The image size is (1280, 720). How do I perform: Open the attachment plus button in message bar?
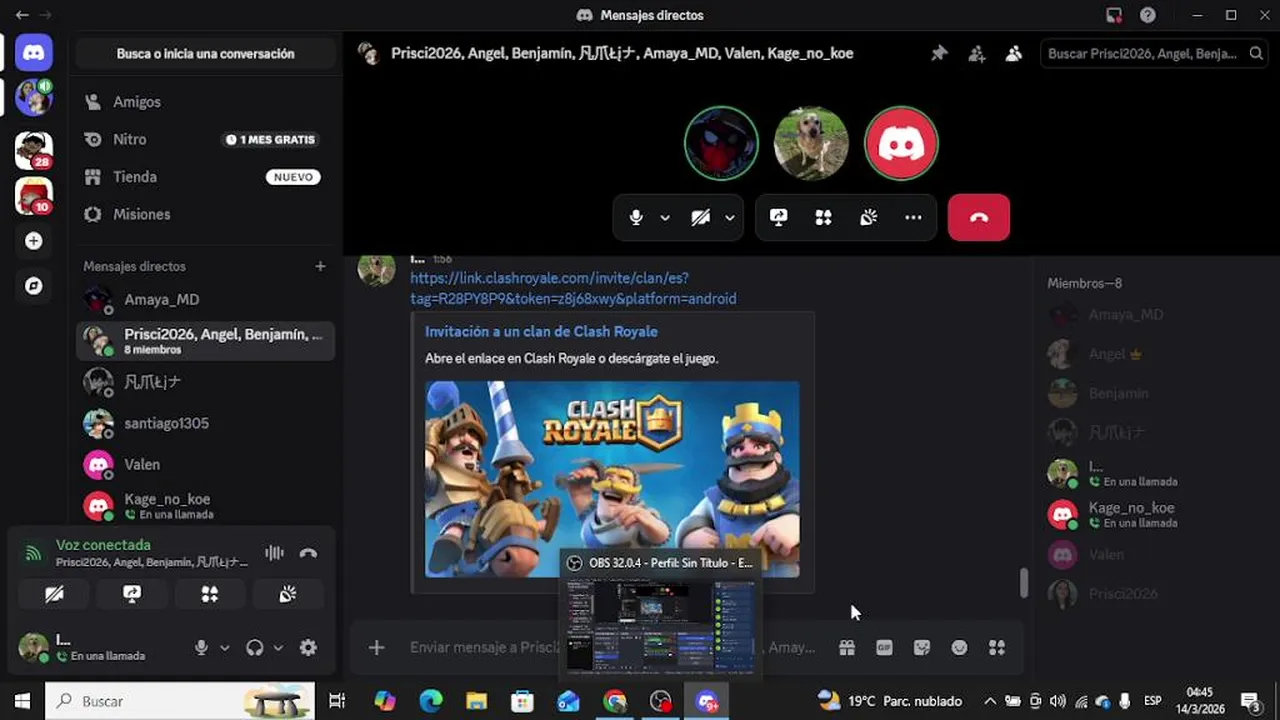pos(376,648)
